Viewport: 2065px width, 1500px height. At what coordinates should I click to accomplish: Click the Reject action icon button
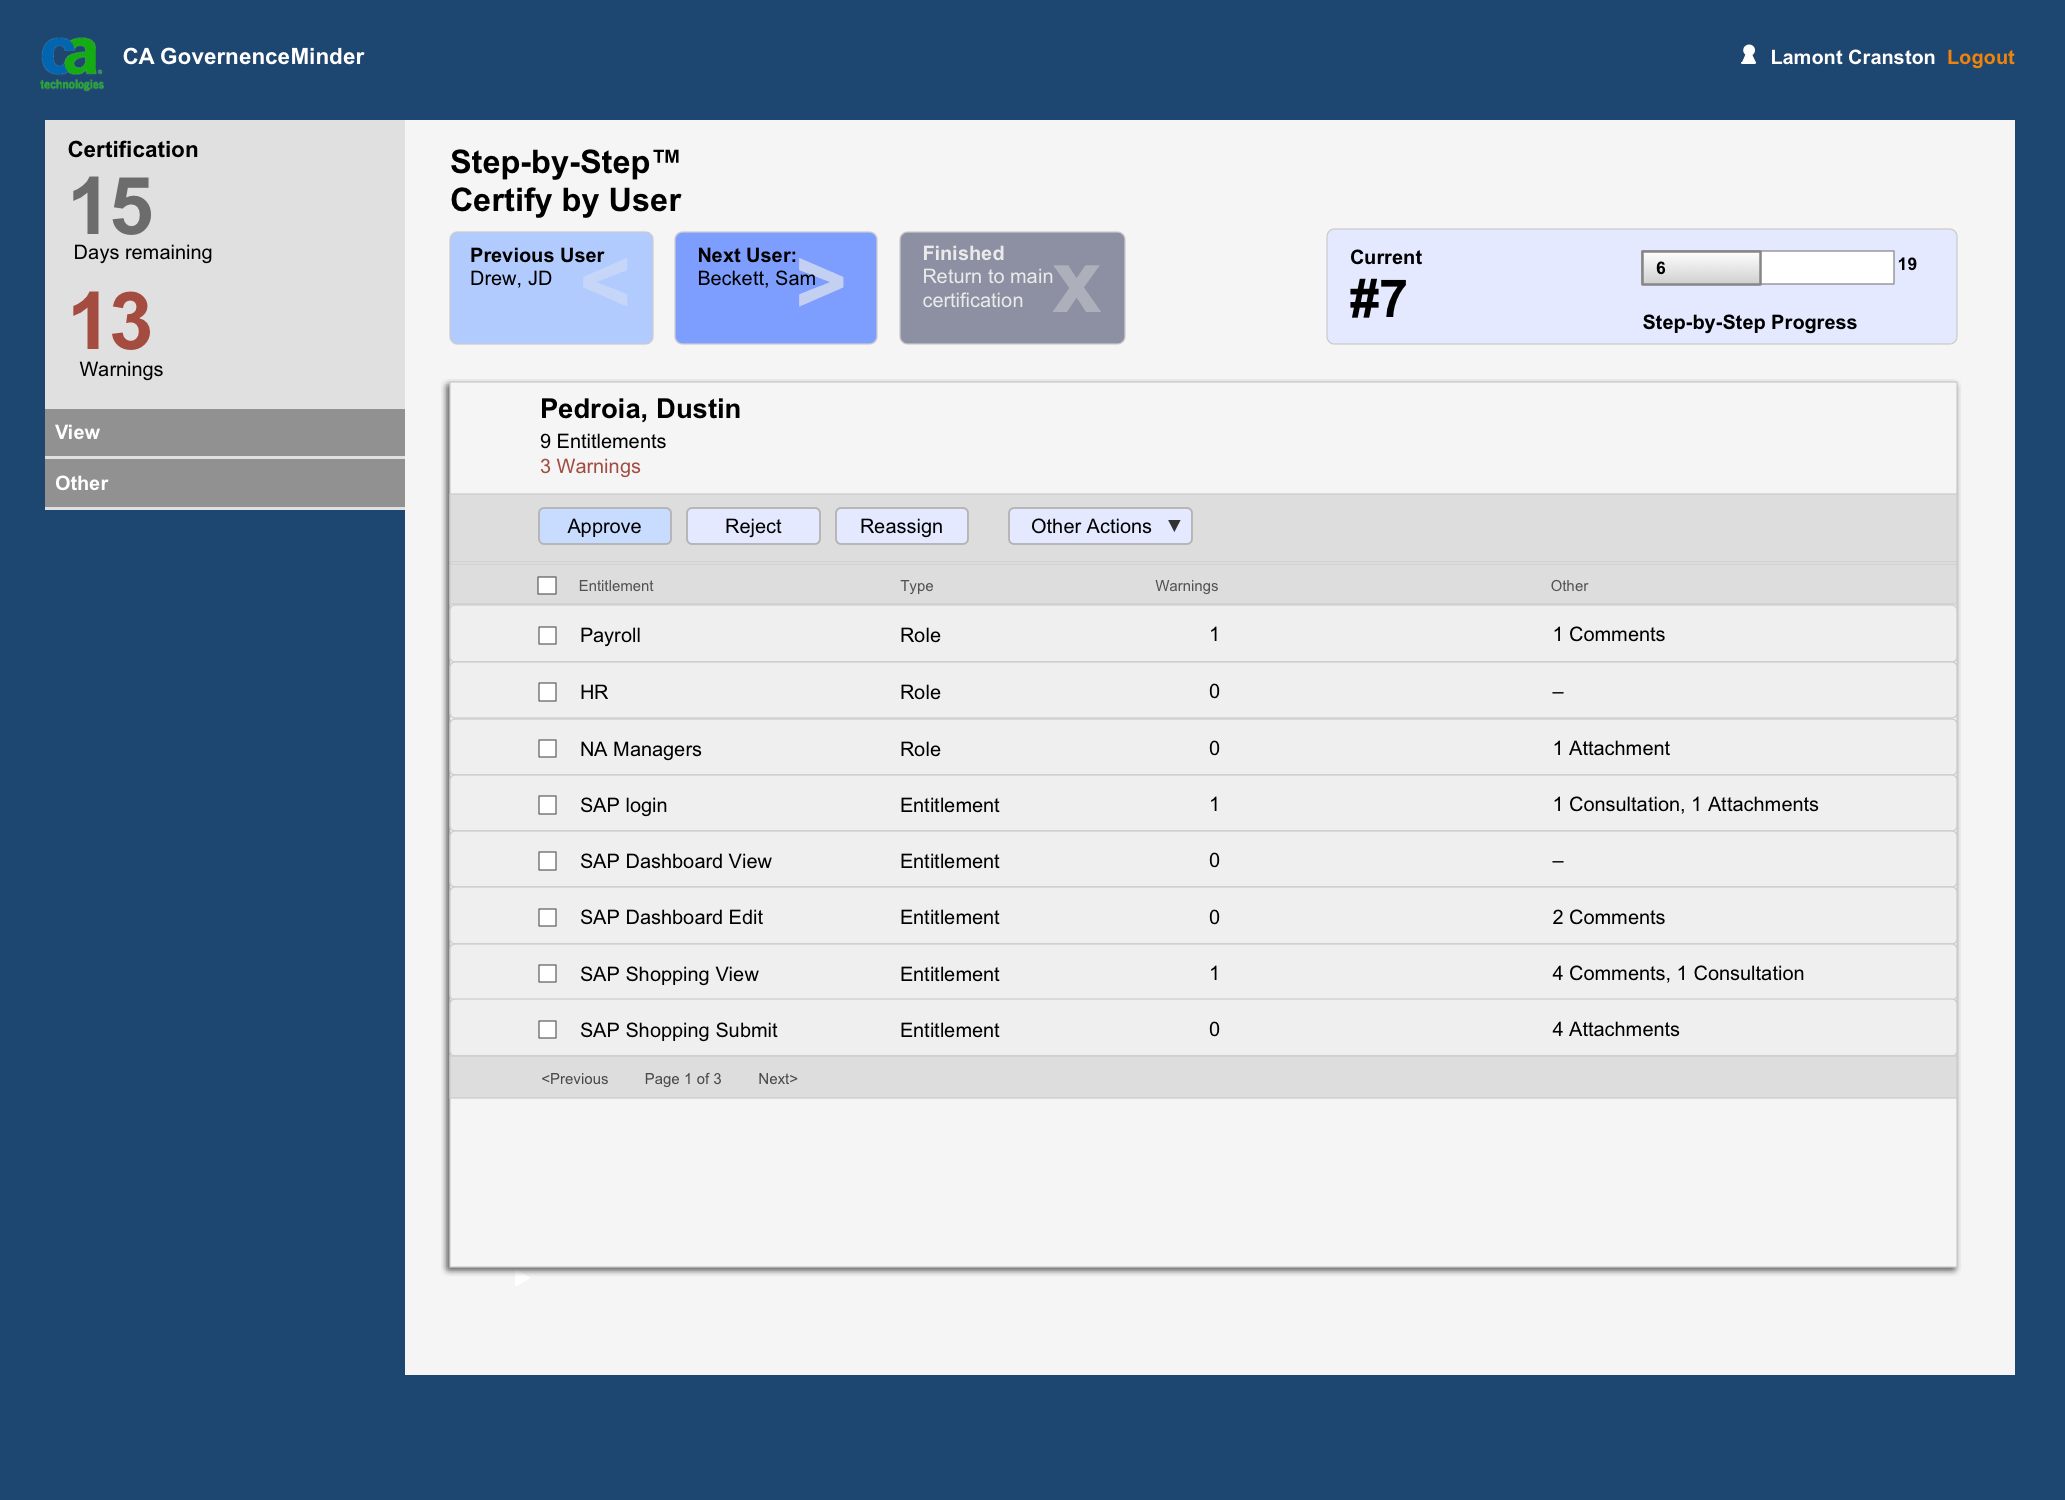point(752,526)
